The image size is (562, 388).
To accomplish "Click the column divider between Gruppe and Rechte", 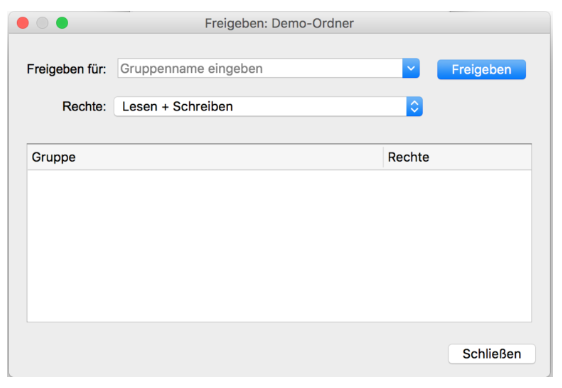I will click(x=384, y=157).
